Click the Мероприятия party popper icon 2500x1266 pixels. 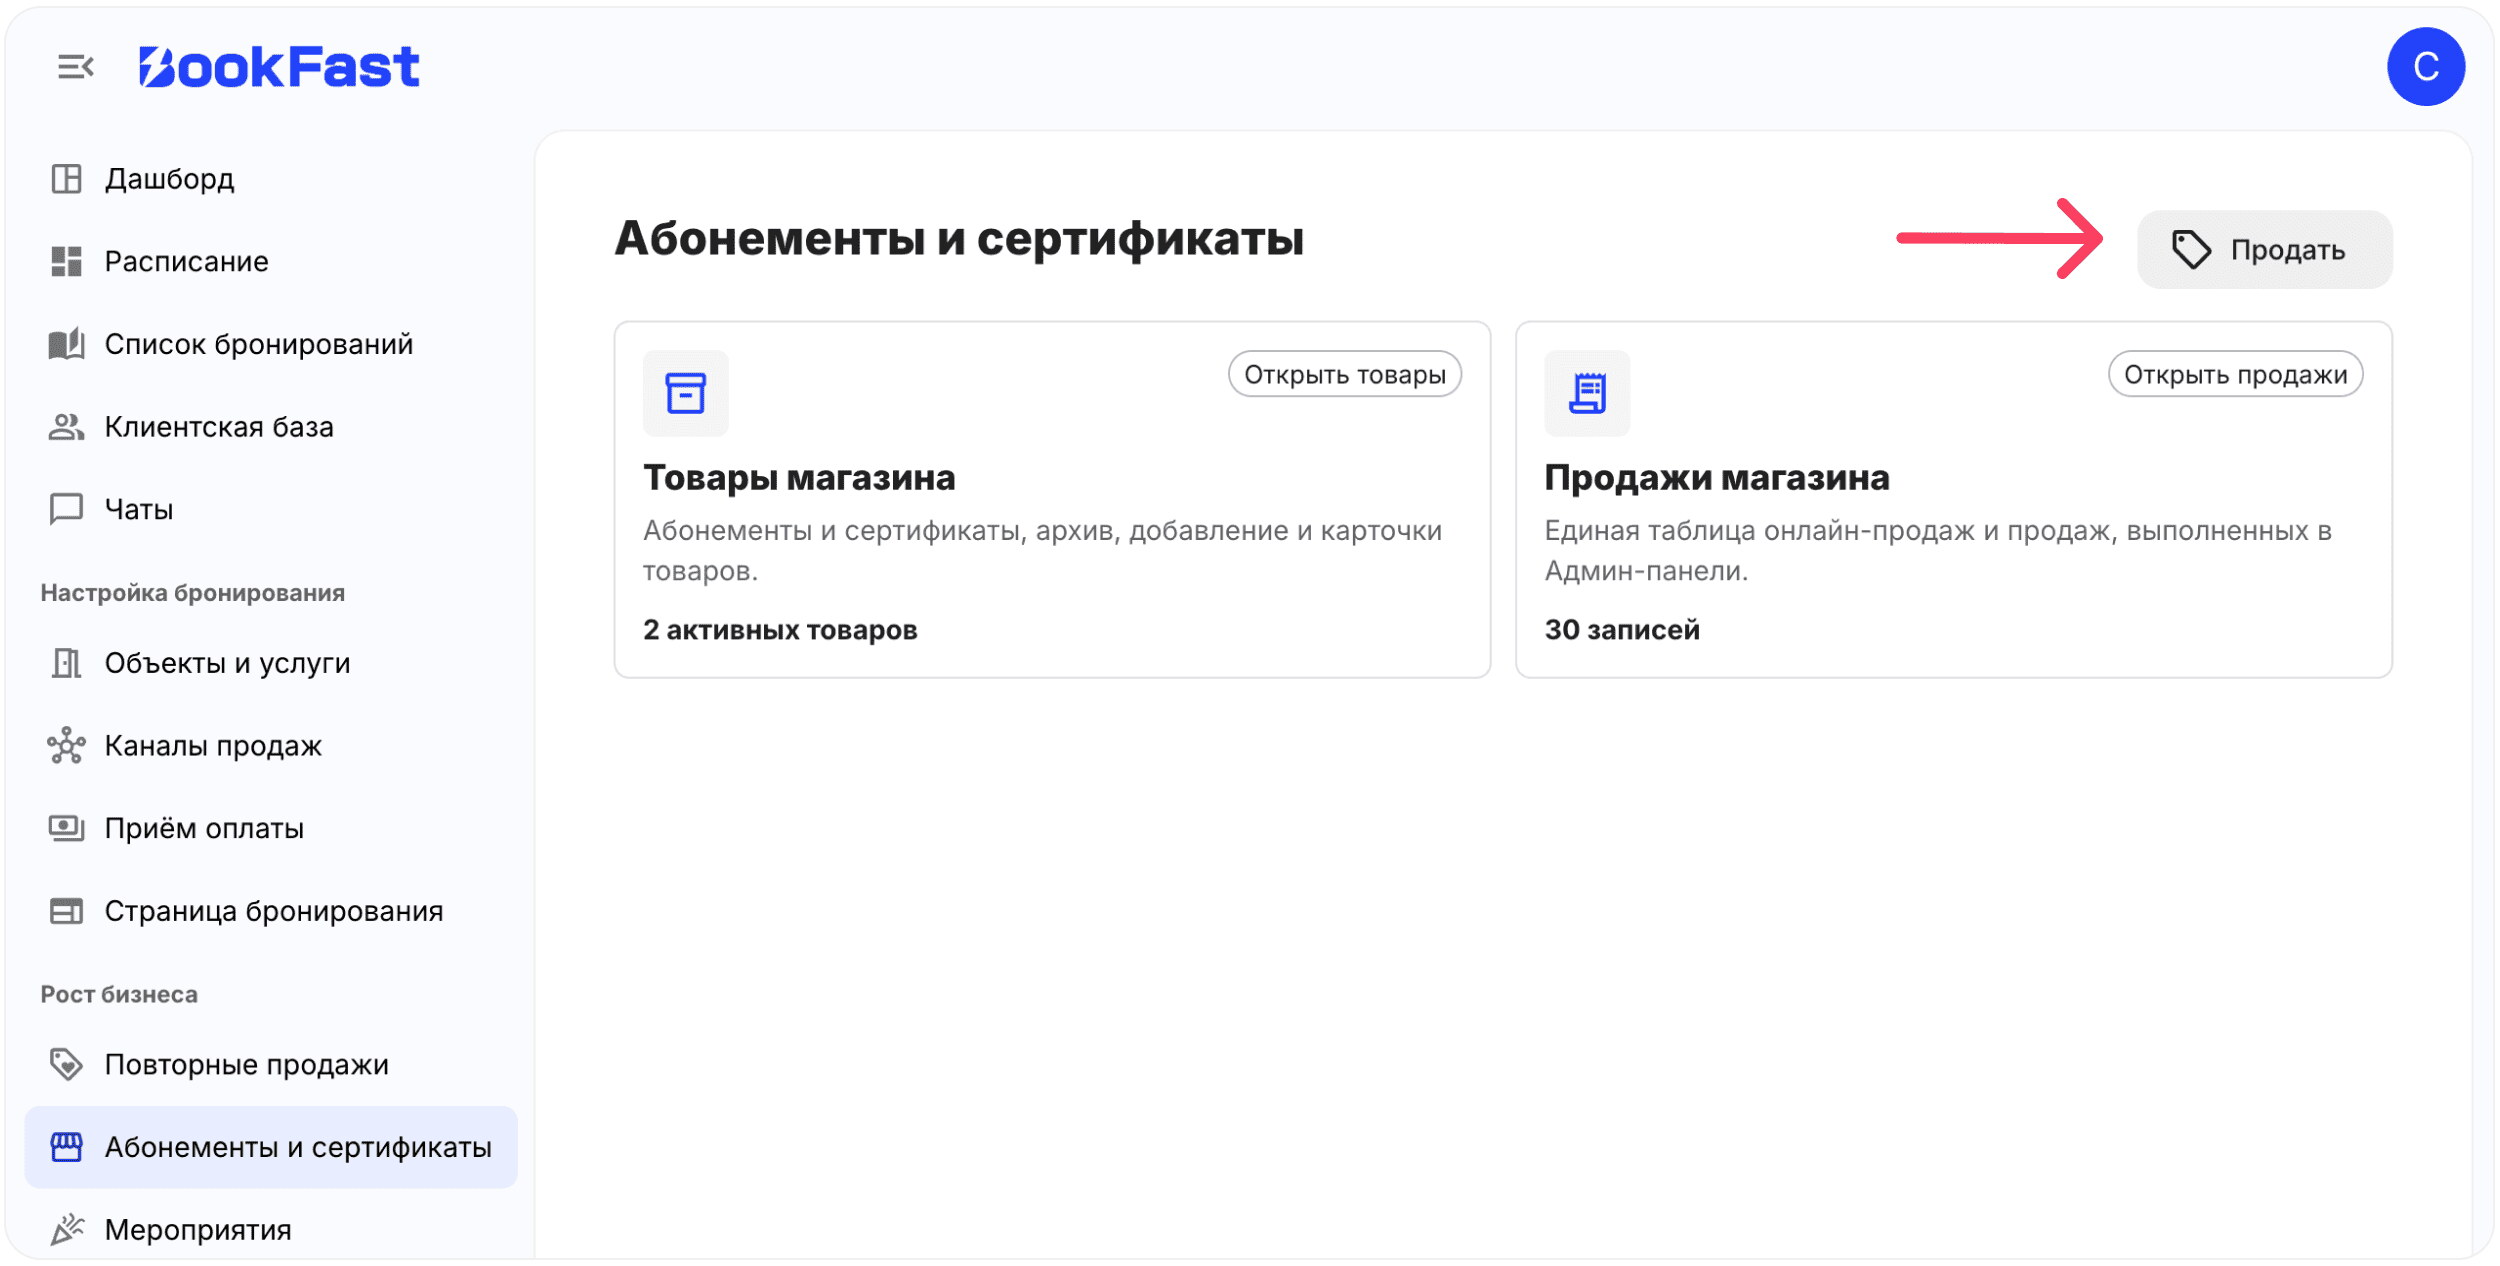pos(66,1229)
